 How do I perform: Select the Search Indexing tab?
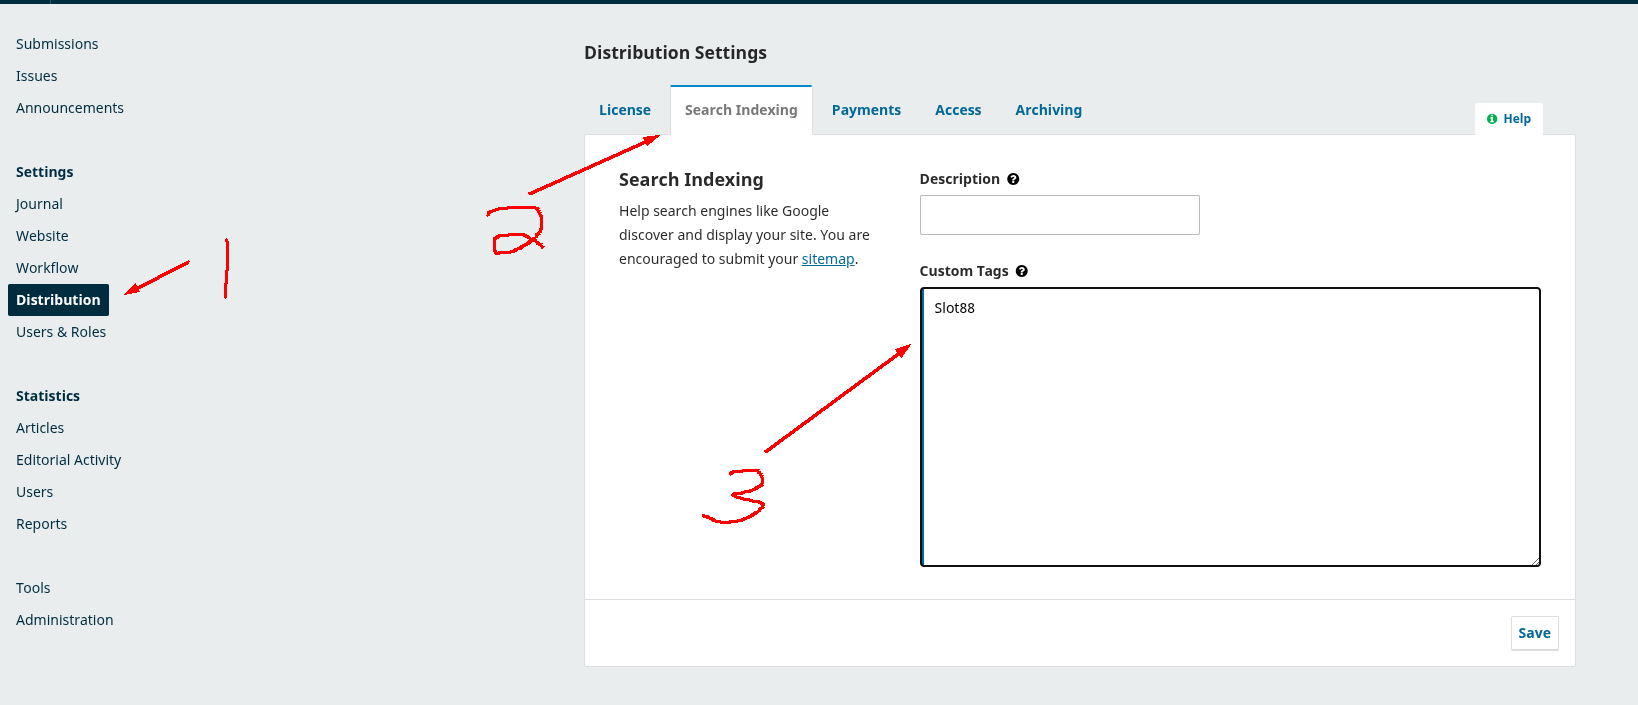point(741,110)
